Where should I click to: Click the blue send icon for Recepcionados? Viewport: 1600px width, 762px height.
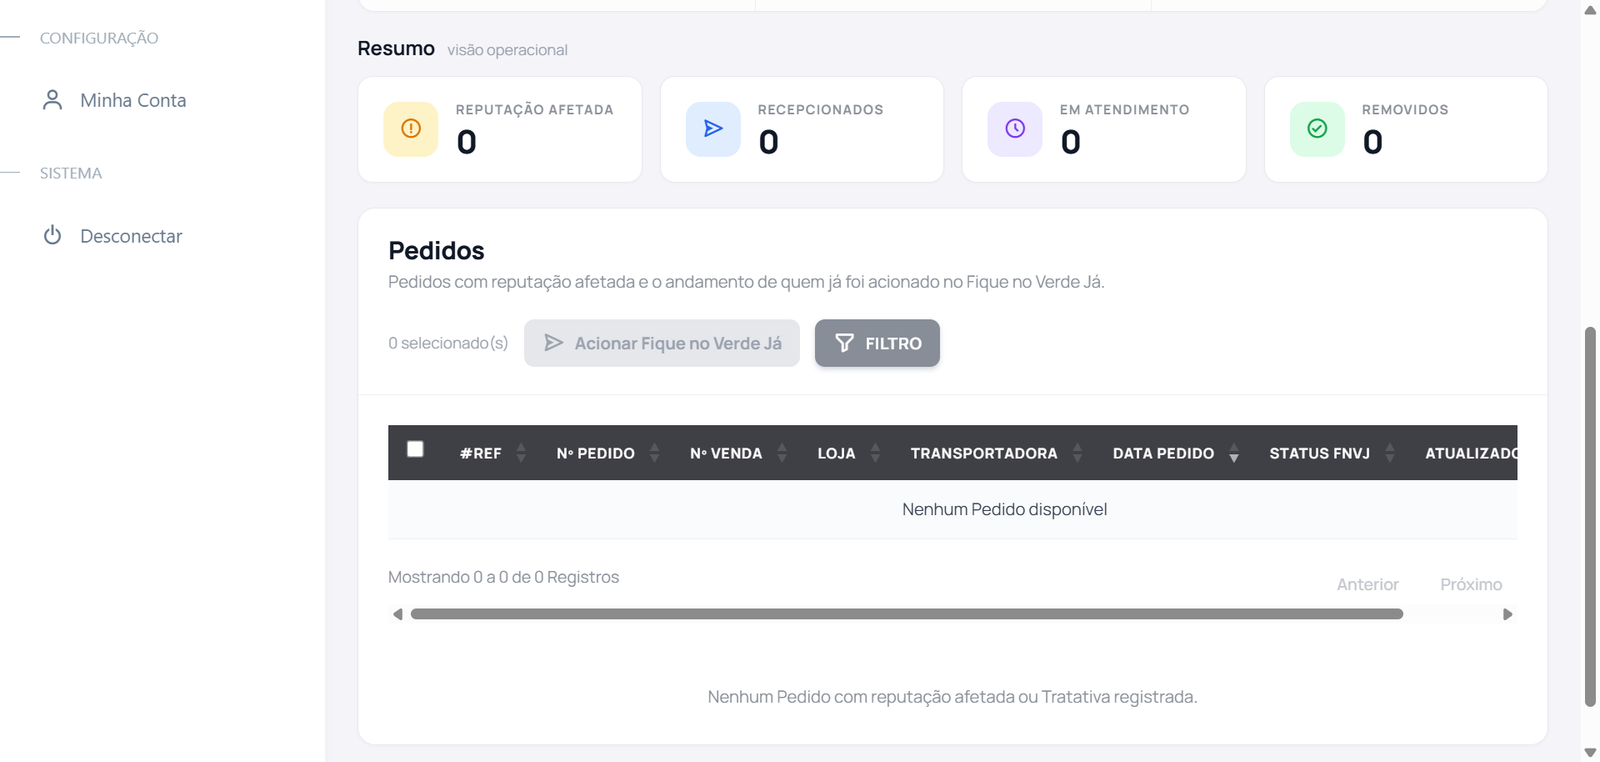coord(713,129)
